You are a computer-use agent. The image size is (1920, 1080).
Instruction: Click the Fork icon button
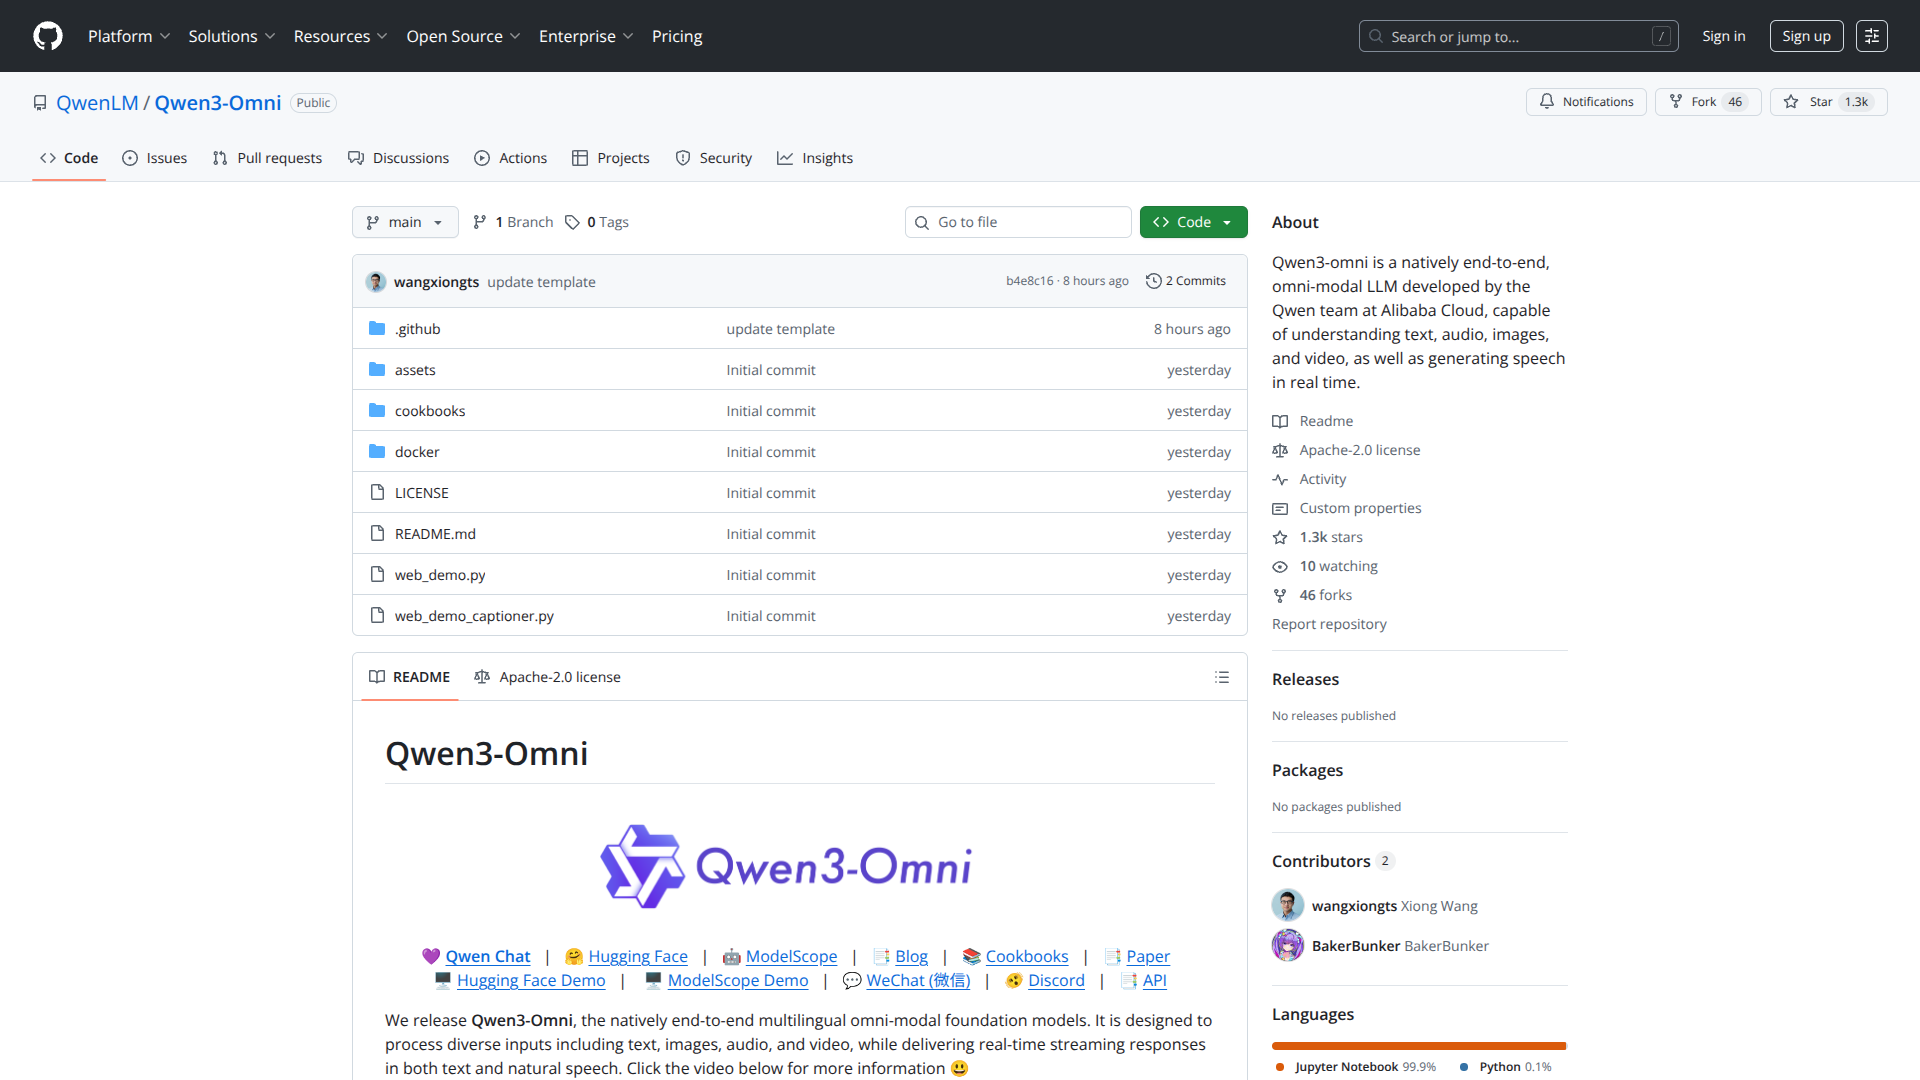click(x=1676, y=101)
